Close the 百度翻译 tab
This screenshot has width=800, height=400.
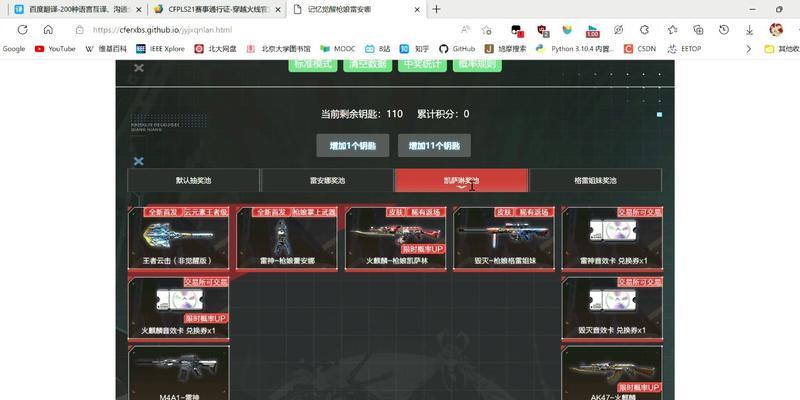tap(139, 9)
